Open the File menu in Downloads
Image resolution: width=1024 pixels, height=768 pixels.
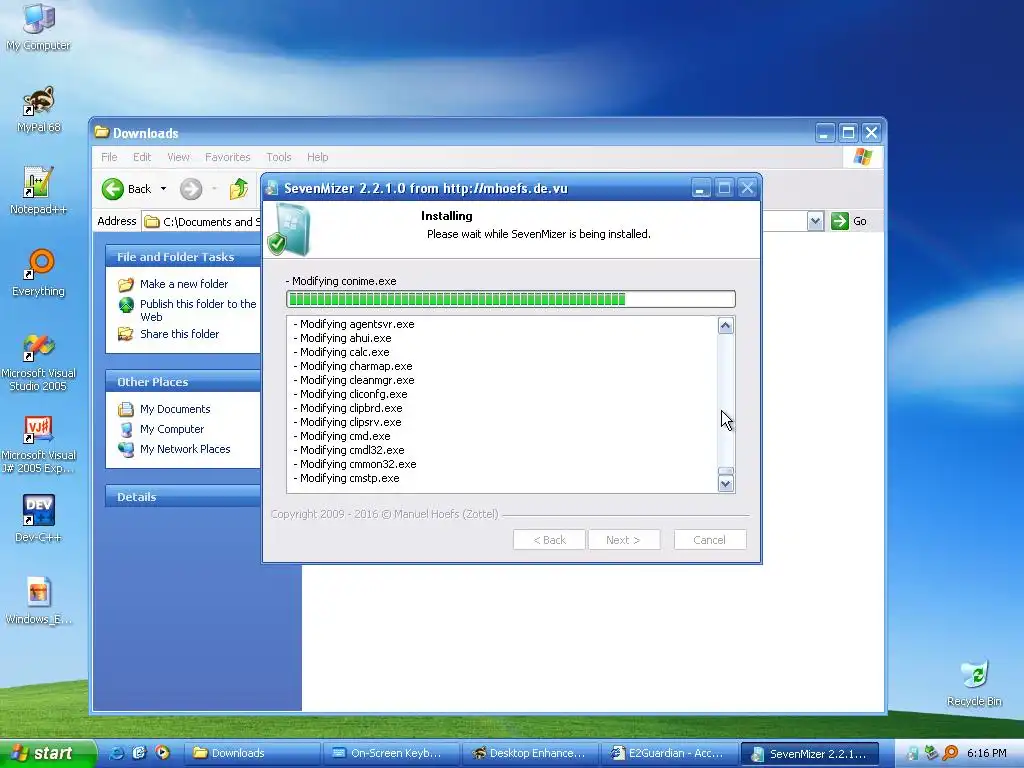coord(109,157)
